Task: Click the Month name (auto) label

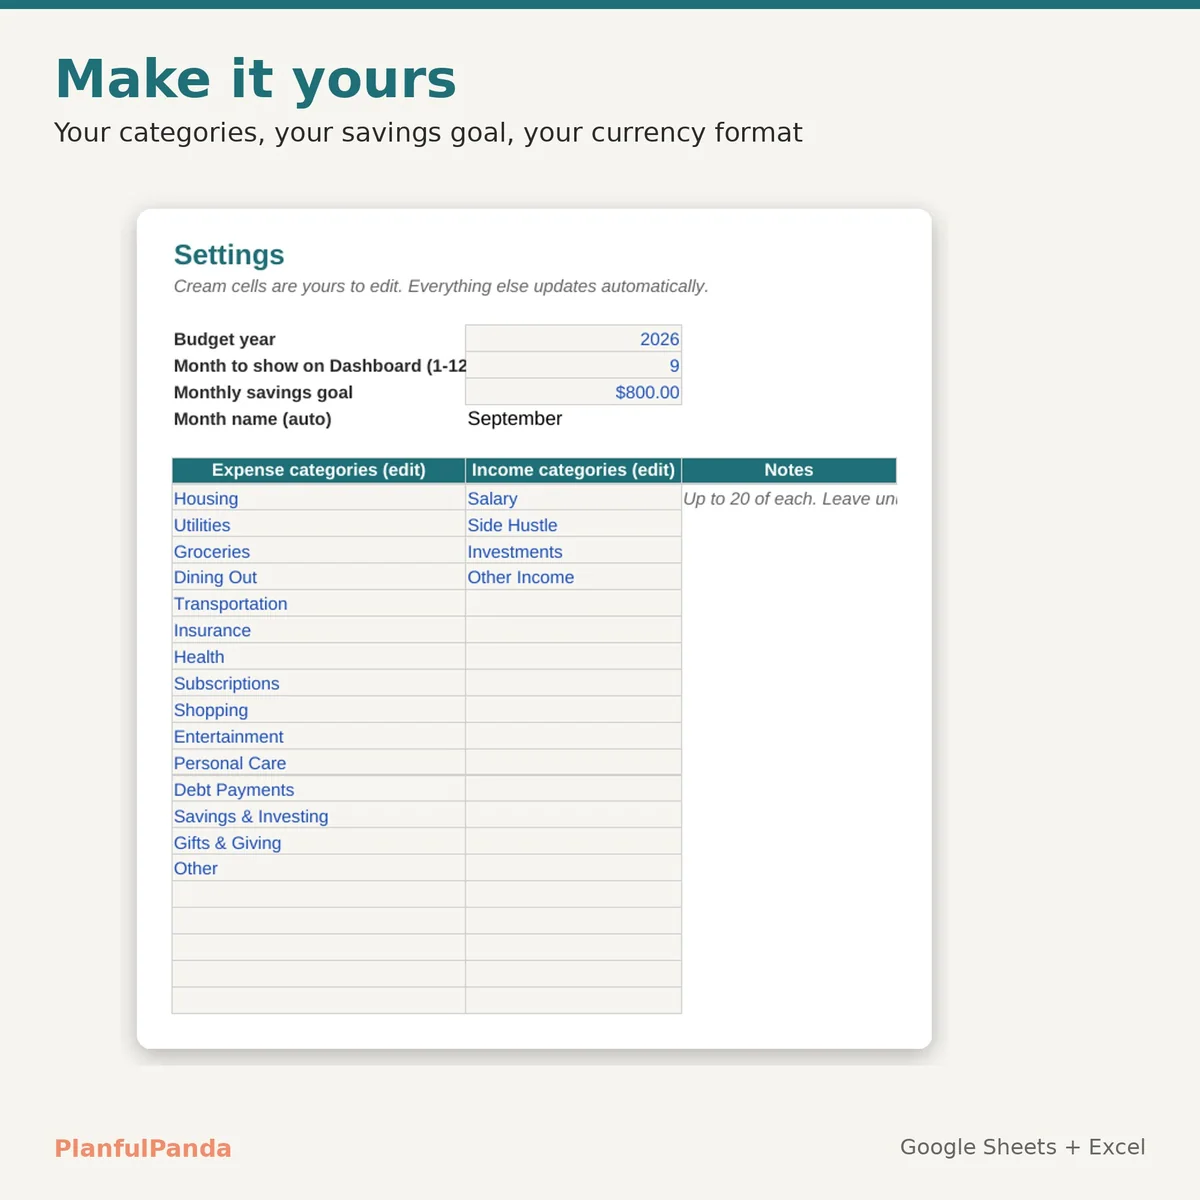Action: tap(252, 418)
